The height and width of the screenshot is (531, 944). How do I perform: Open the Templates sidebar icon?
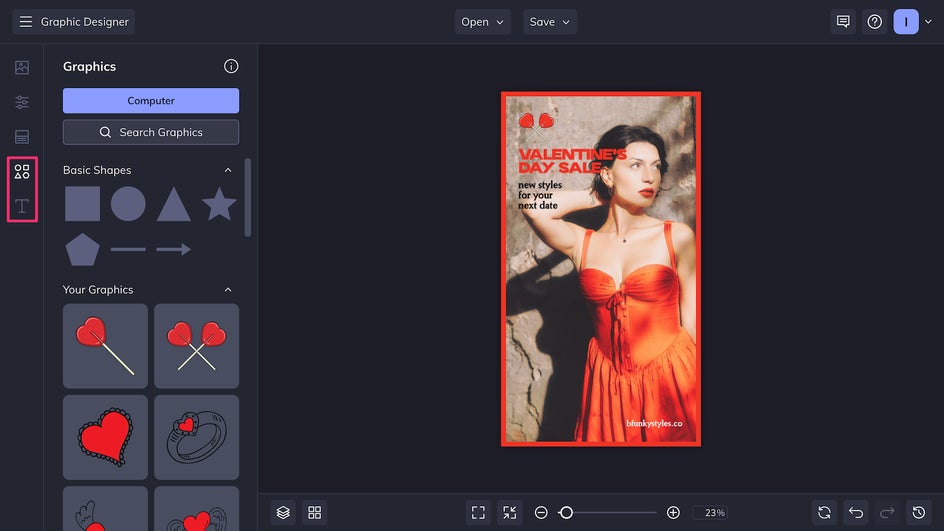[x=22, y=137]
